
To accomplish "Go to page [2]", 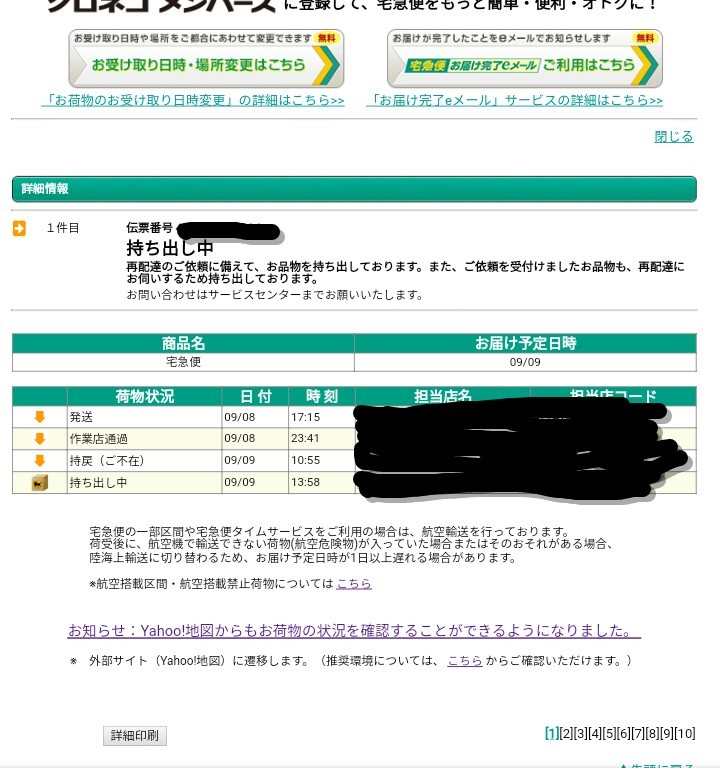I will pos(566,733).
